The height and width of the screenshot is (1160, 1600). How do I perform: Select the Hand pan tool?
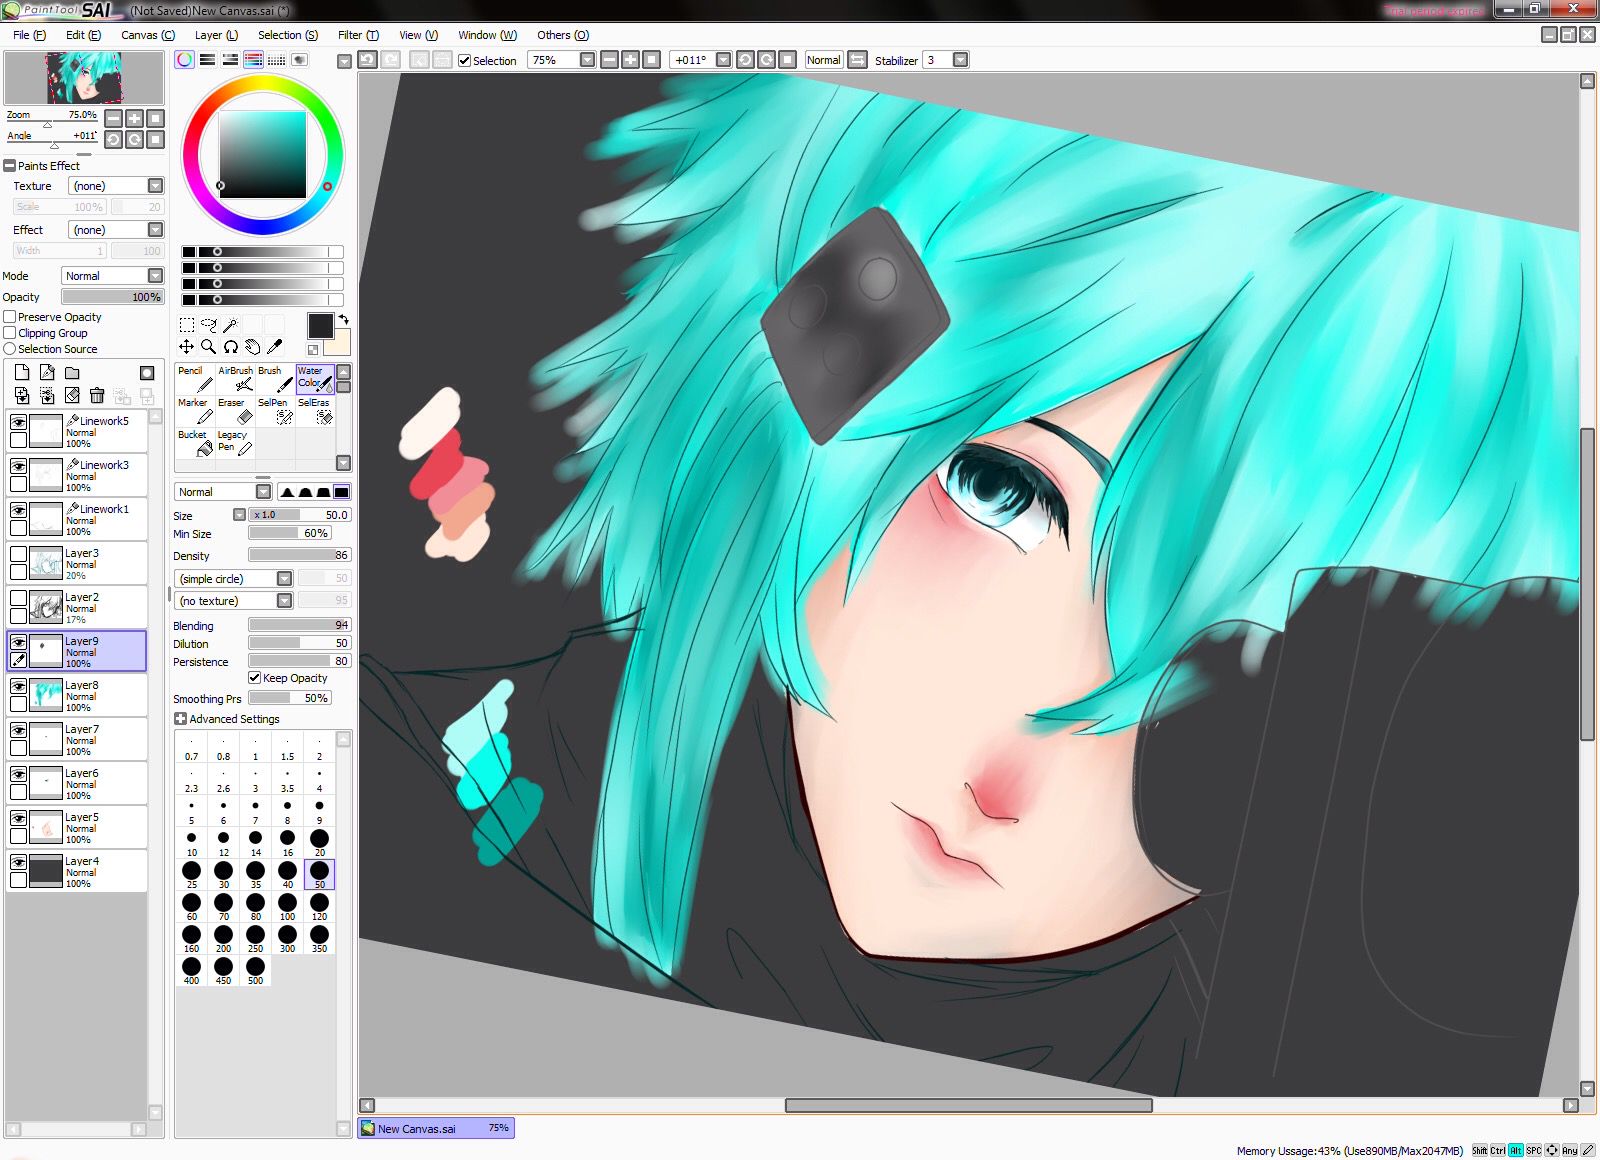[253, 347]
